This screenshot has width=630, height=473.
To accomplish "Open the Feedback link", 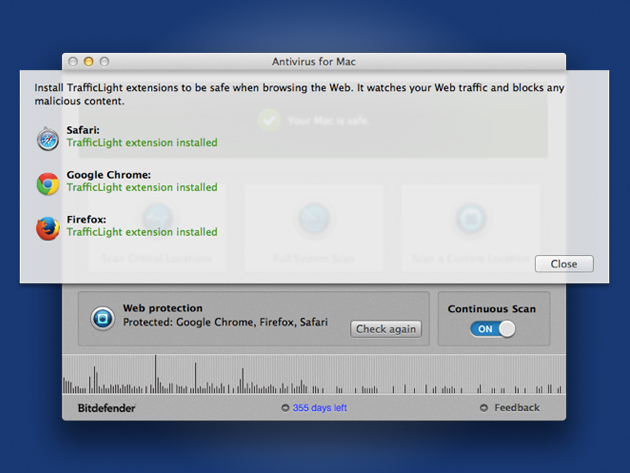I will pyautogui.click(x=517, y=408).
